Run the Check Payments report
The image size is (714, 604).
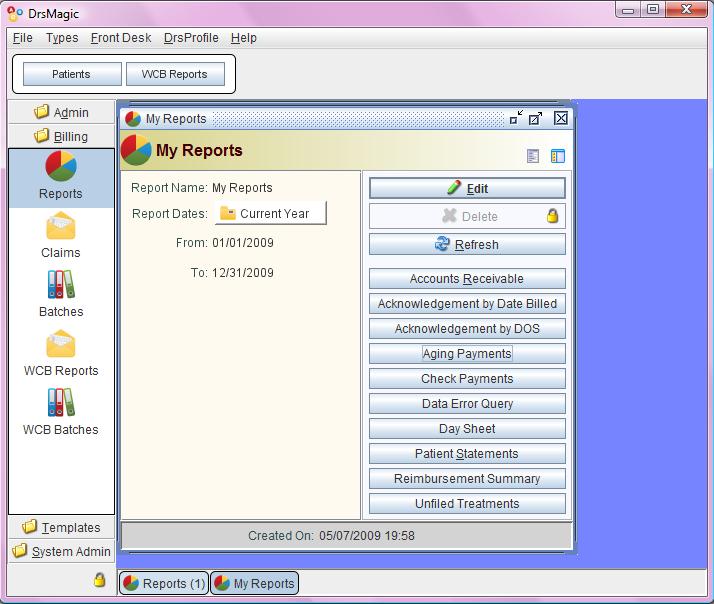[467, 379]
